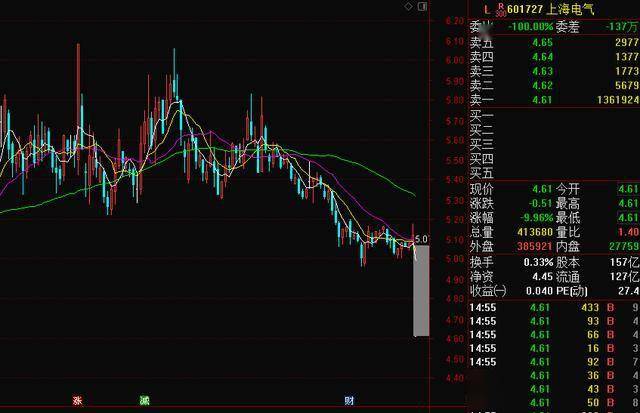This screenshot has width=640, height=413.
Task: Click the 买三 bid row label
Action: click(482, 145)
